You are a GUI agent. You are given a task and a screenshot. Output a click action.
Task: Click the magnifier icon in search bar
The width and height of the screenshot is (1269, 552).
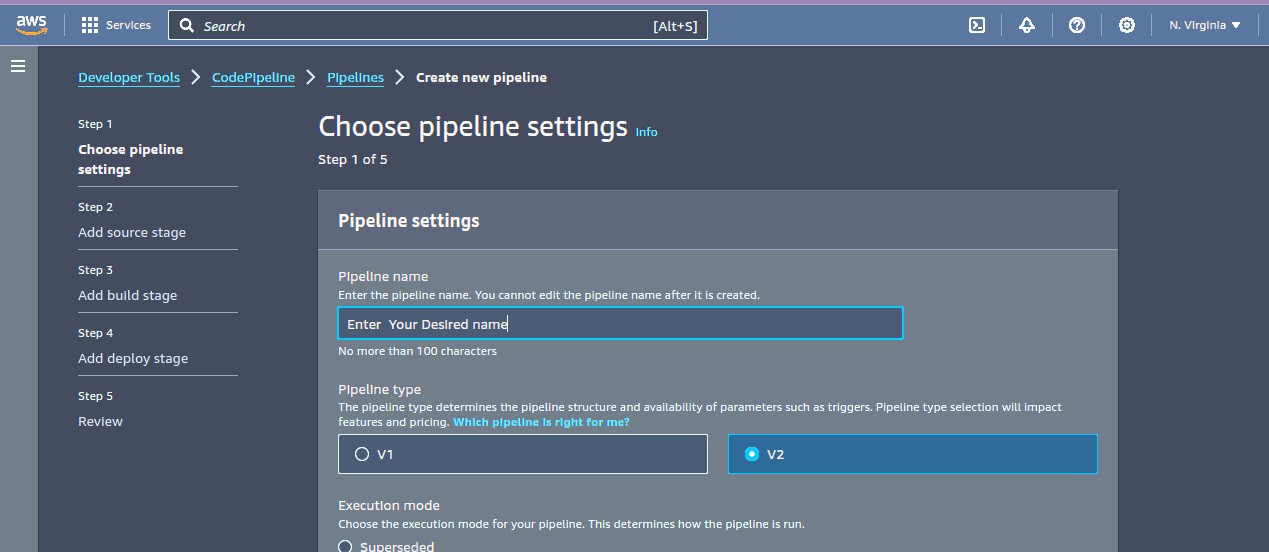pos(188,26)
